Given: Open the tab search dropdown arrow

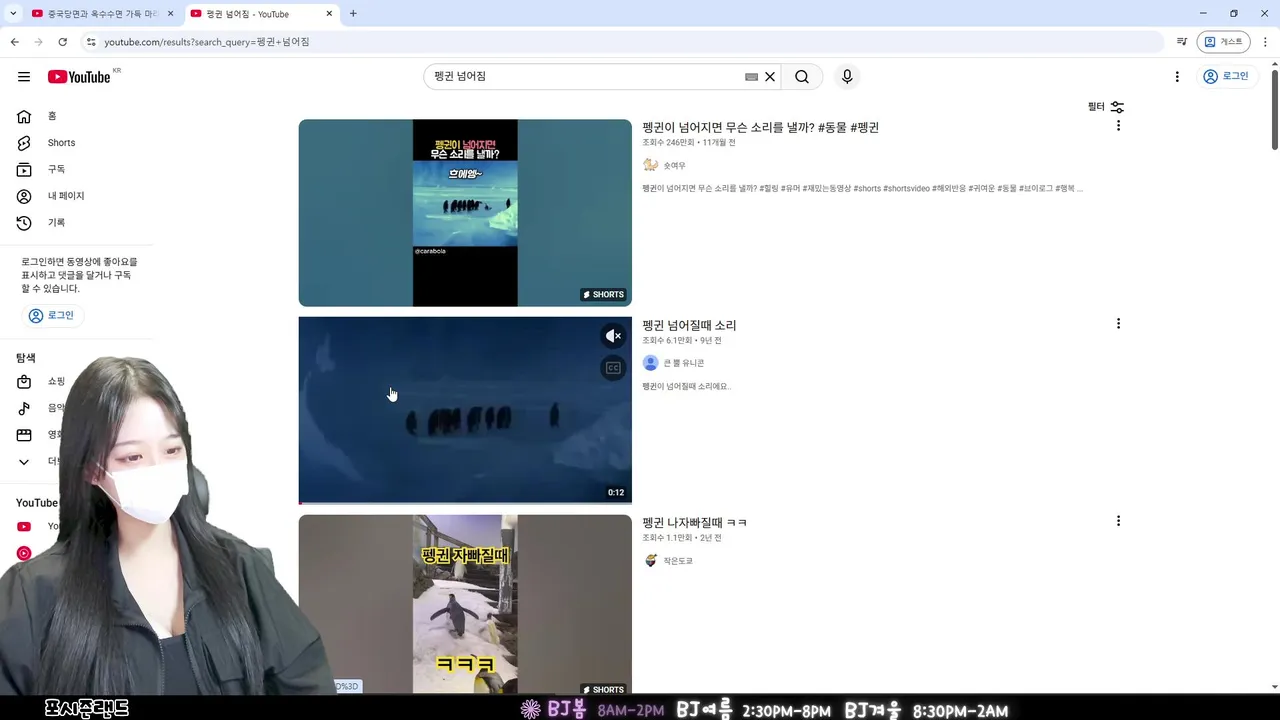Looking at the screenshot, I should coord(12,14).
